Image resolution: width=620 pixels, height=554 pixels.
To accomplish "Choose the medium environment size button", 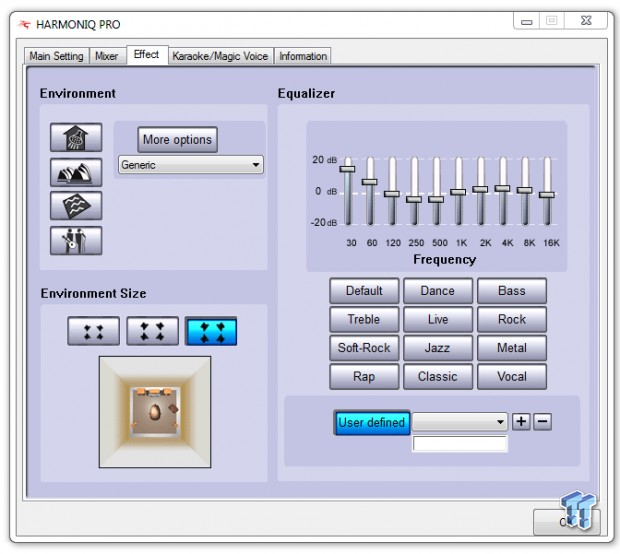I will 152,331.
